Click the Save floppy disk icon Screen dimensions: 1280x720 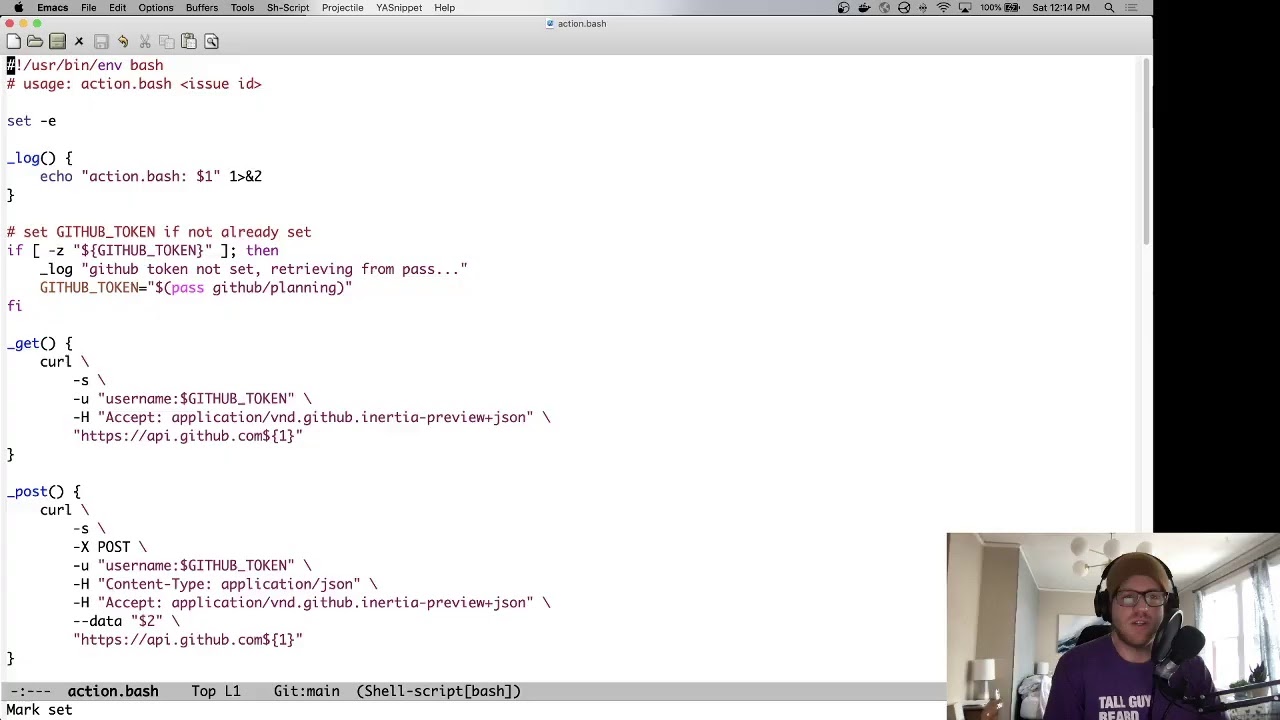point(101,41)
